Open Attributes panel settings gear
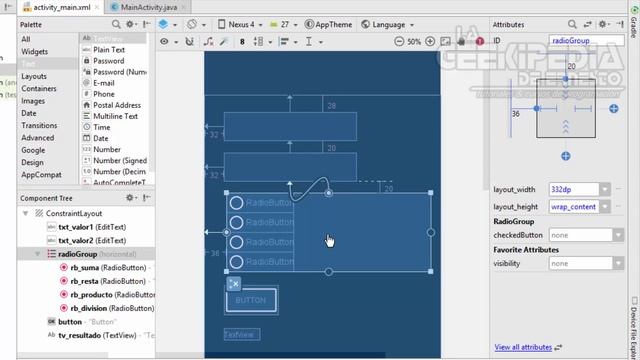640x360 pixels. pos(604,24)
